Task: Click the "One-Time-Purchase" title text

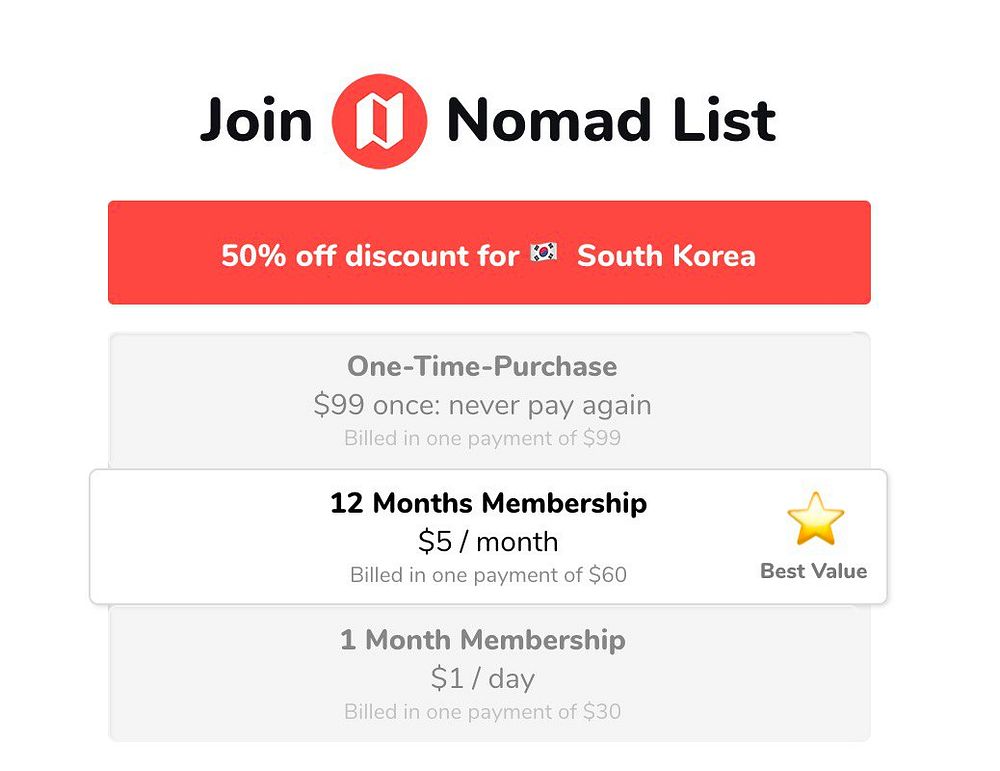Action: [482, 366]
